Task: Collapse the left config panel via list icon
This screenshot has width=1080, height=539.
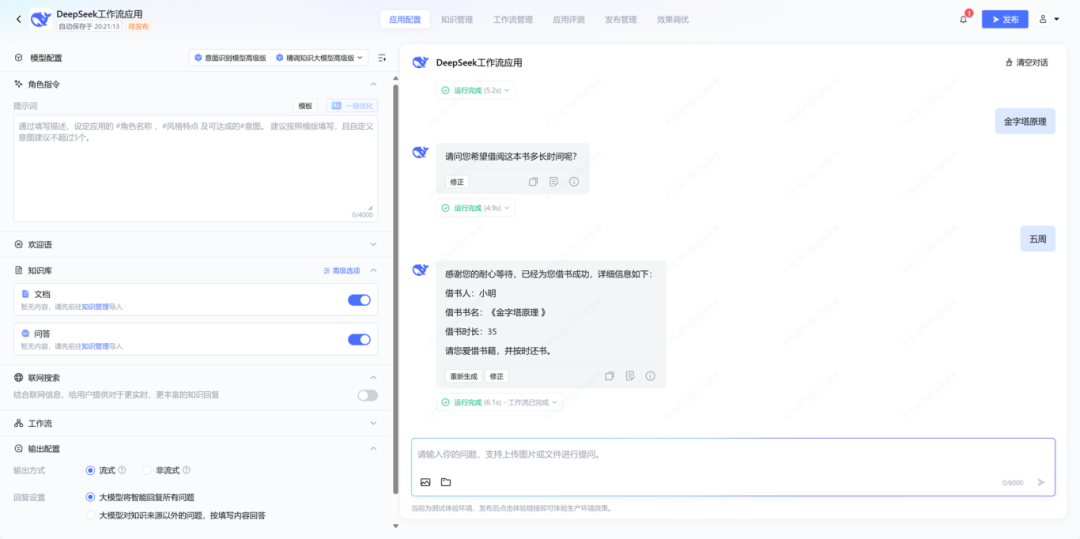Action: pos(382,59)
